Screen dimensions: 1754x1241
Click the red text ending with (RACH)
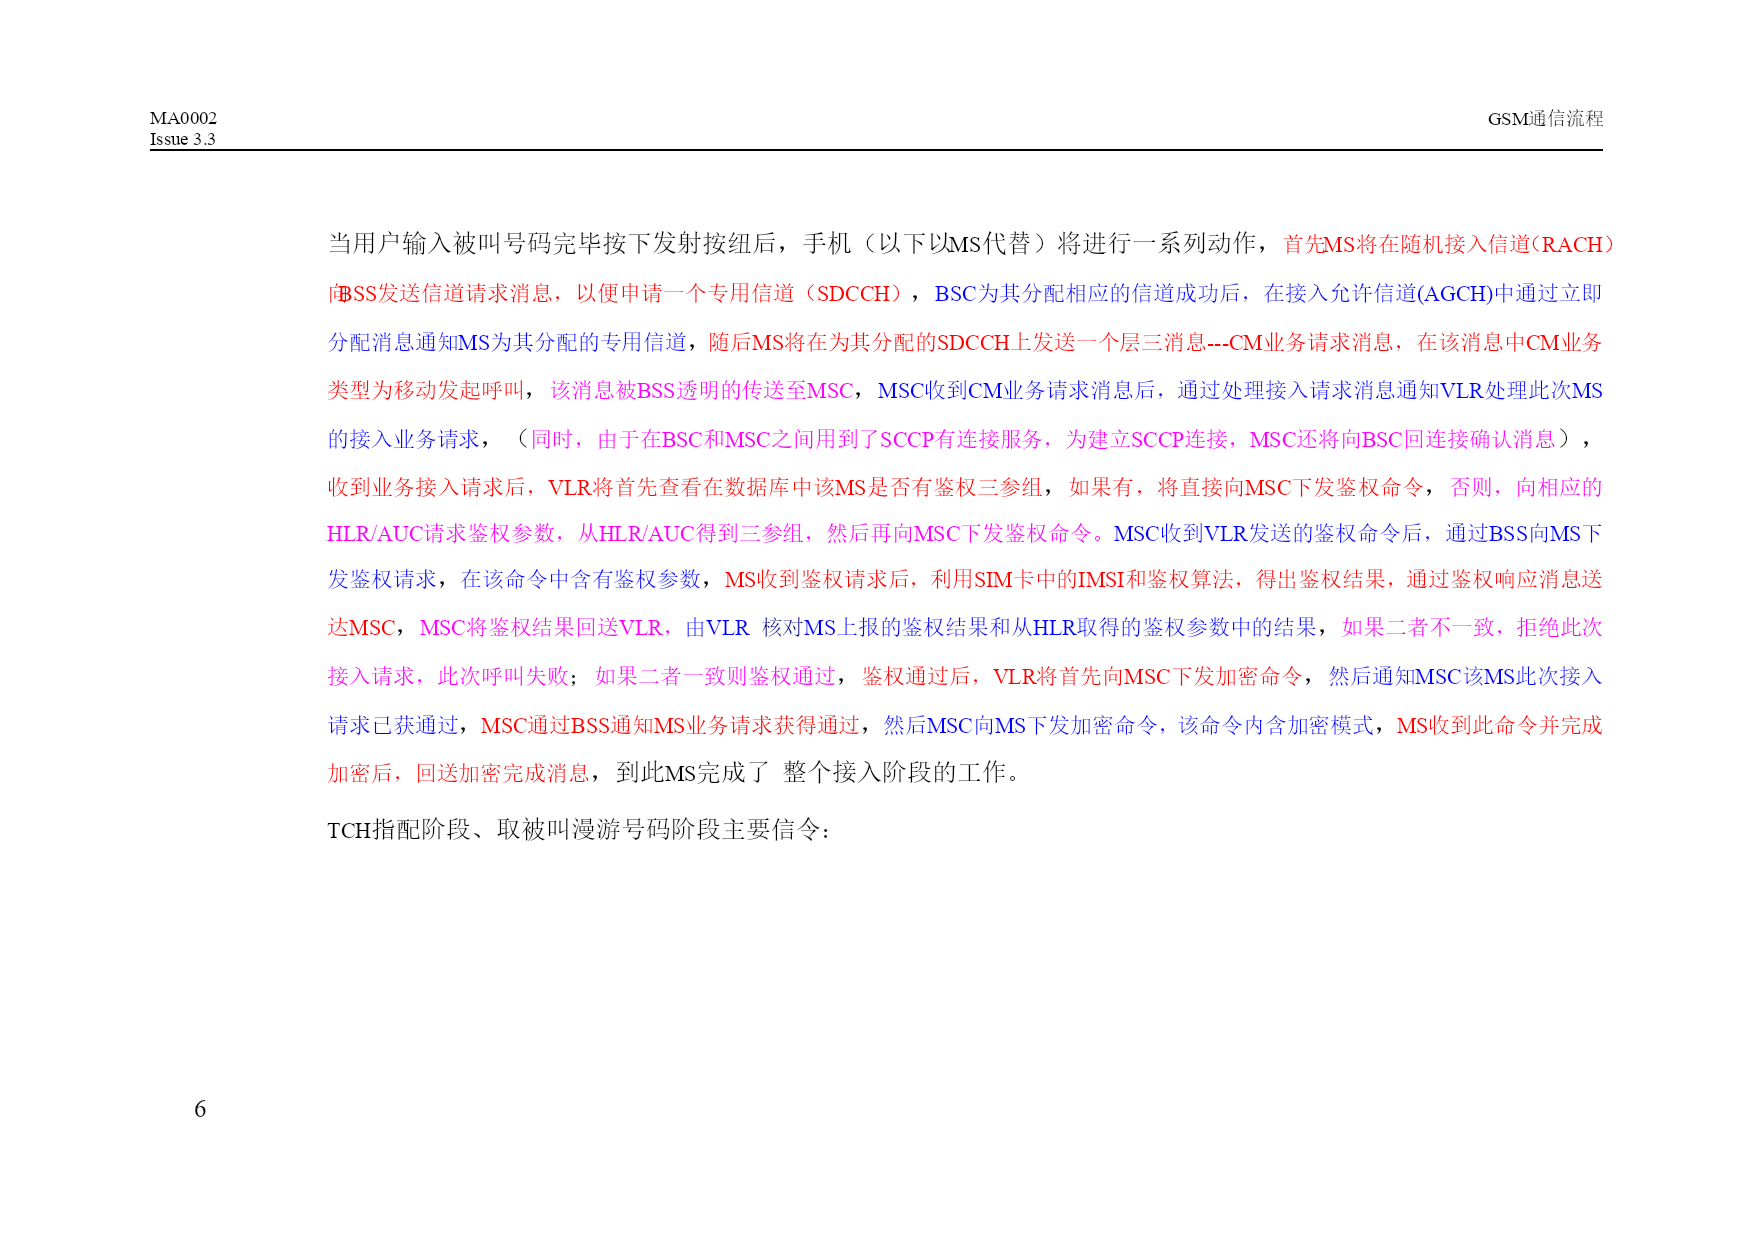[x=1448, y=244]
